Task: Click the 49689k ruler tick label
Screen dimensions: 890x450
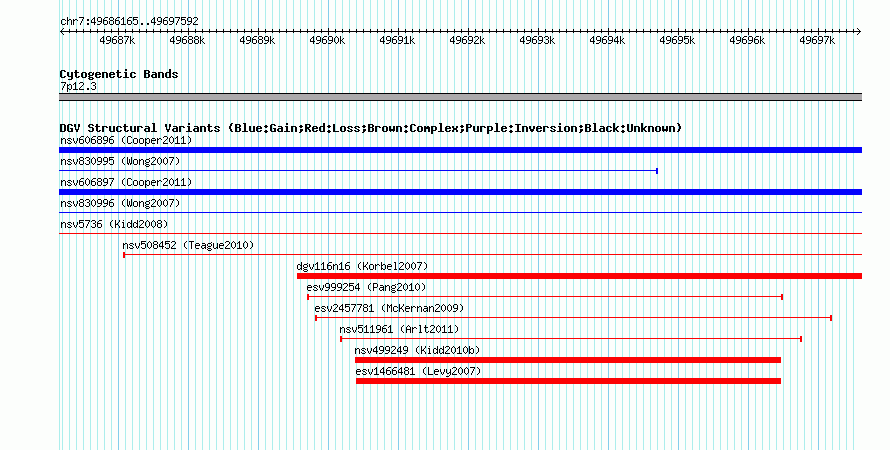Action: (257, 40)
